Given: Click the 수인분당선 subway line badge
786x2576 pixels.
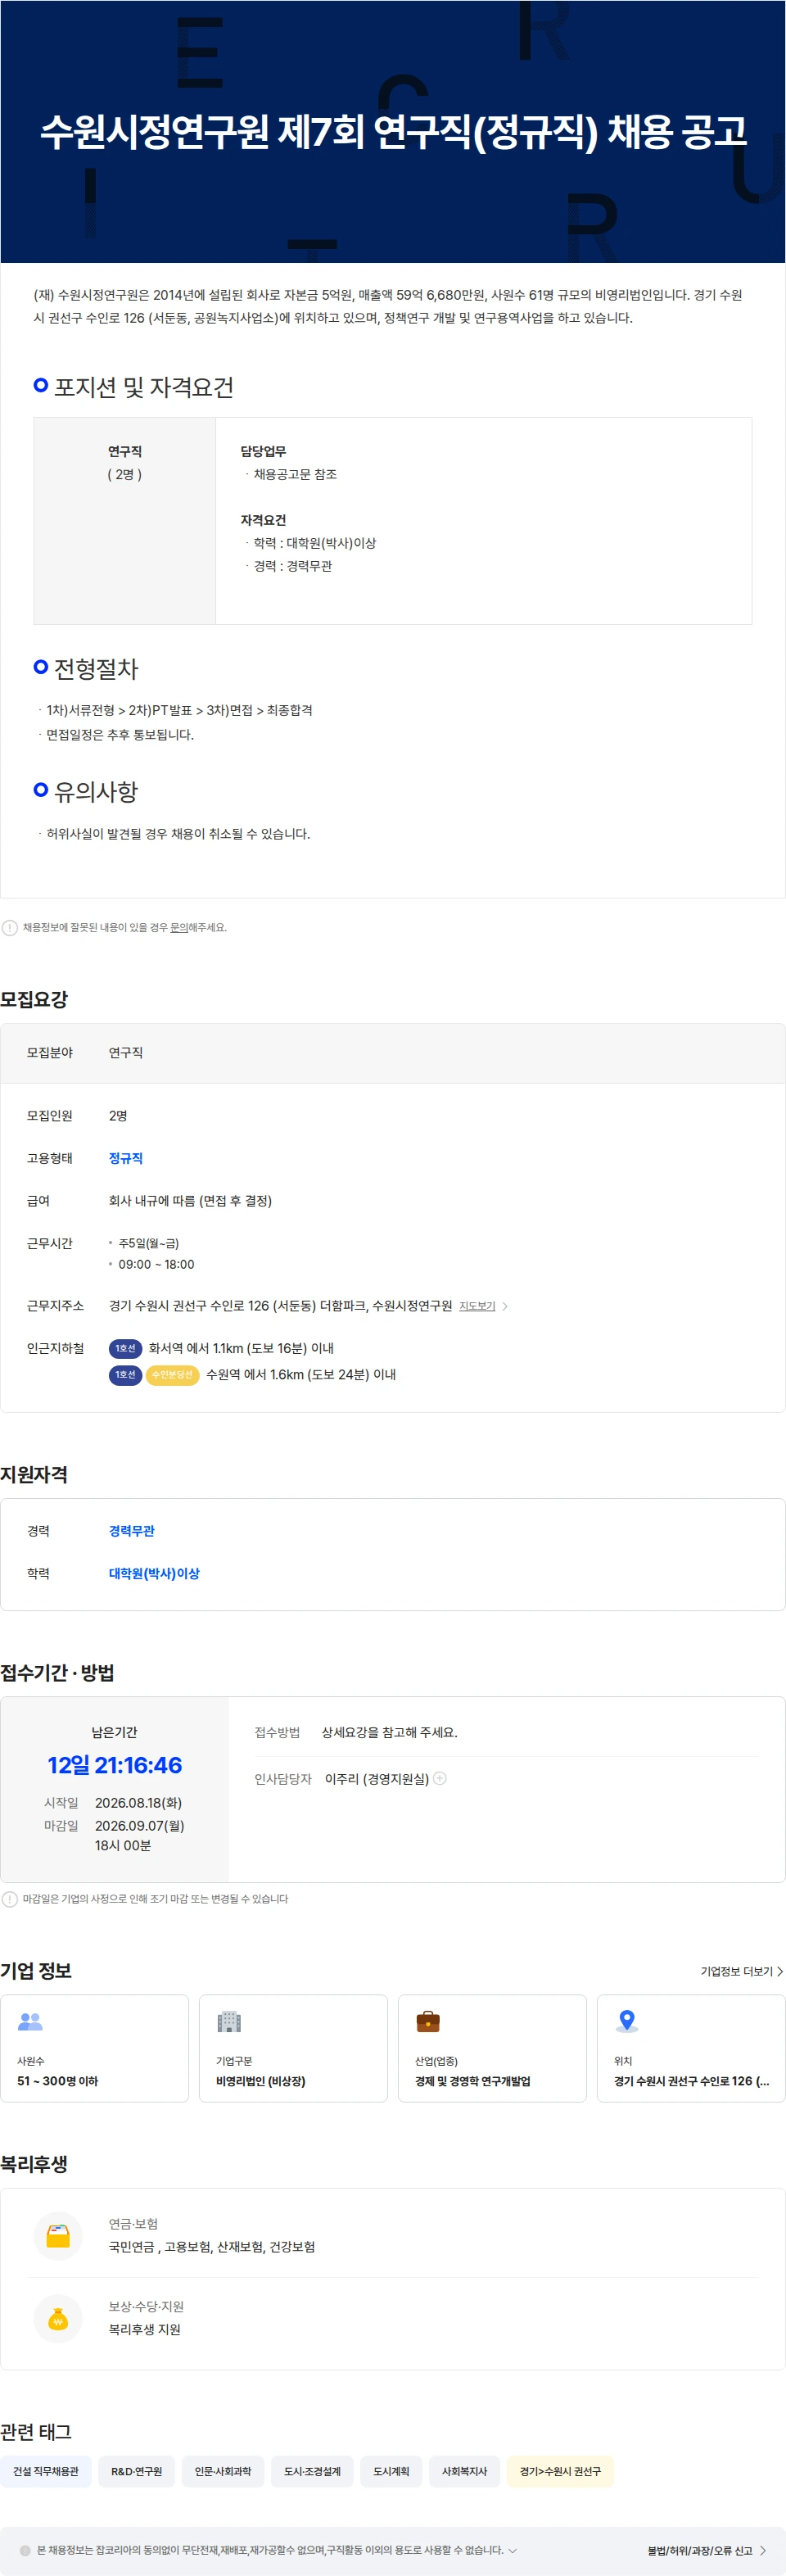Looking at the screenshot, I should (x=172, y=1375).
